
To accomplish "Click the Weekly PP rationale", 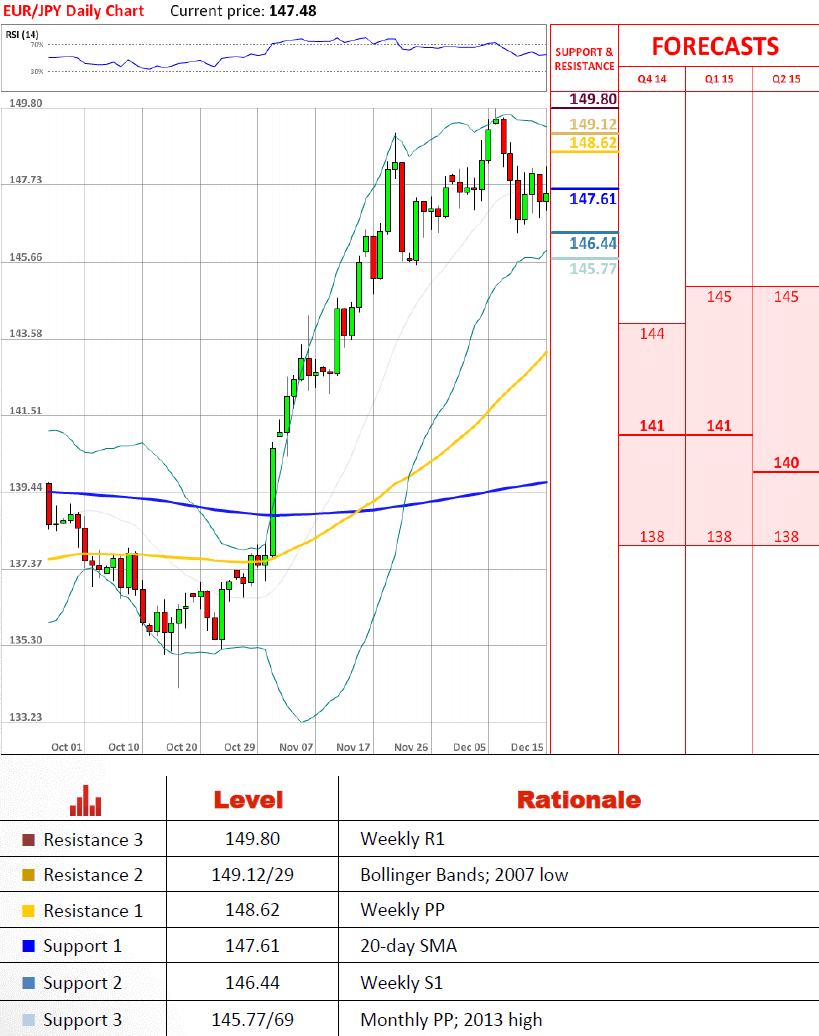I will pos(402,910).
